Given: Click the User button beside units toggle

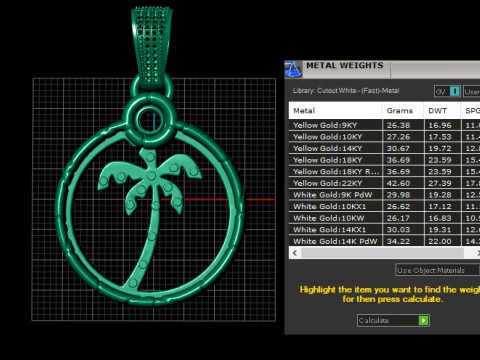Looking at the screenshot, I should pos(472,92).
